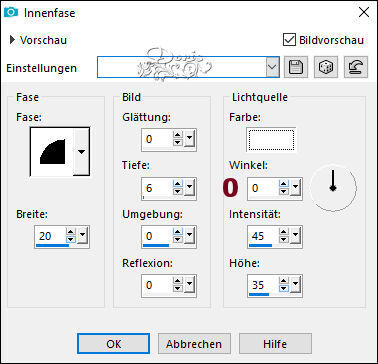Click the Innenfase camera title icon
This screenshot has width=378, height=364.
point(11,13)
